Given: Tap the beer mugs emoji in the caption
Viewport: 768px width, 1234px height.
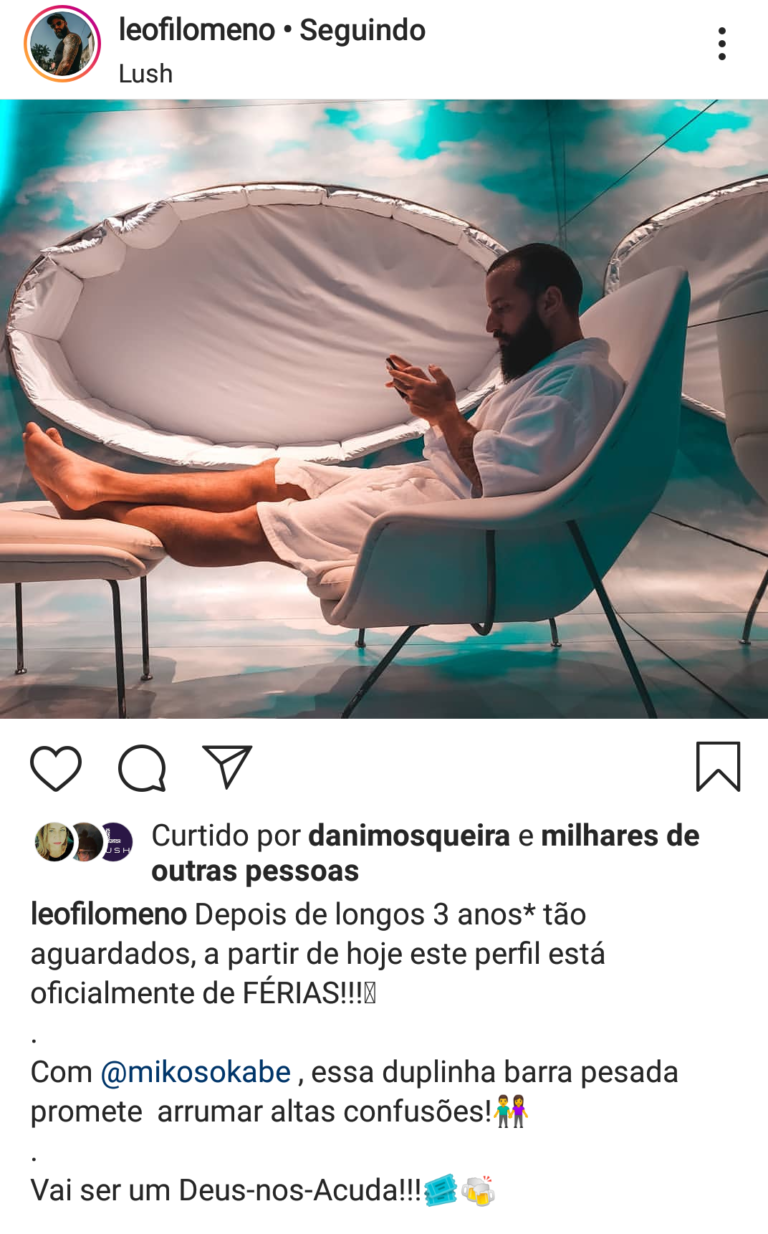Looking at the screenshot, I should tap(479, 1191).
